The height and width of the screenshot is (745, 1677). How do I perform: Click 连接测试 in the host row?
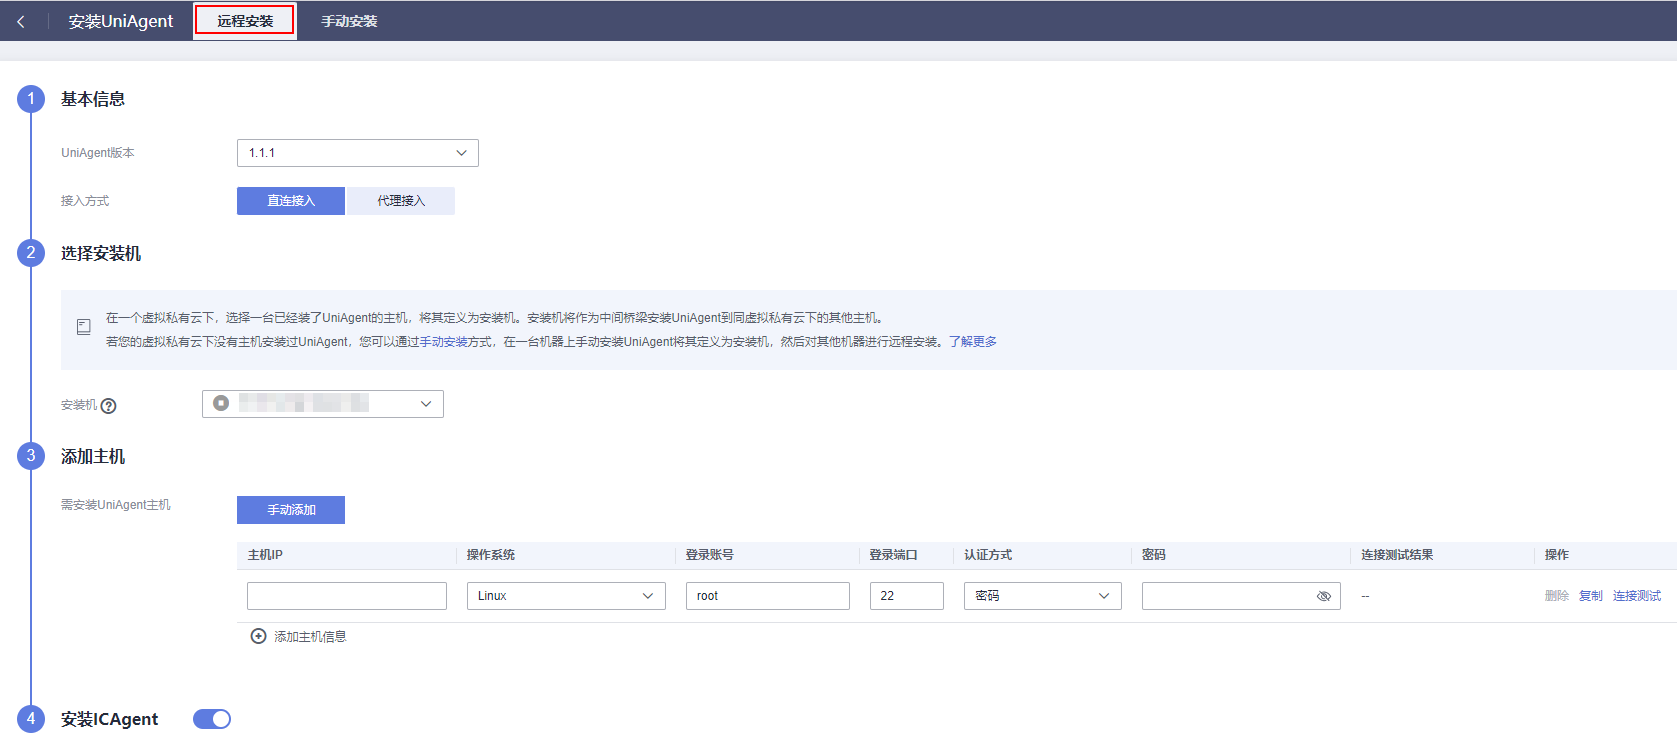pos(1637,596)
